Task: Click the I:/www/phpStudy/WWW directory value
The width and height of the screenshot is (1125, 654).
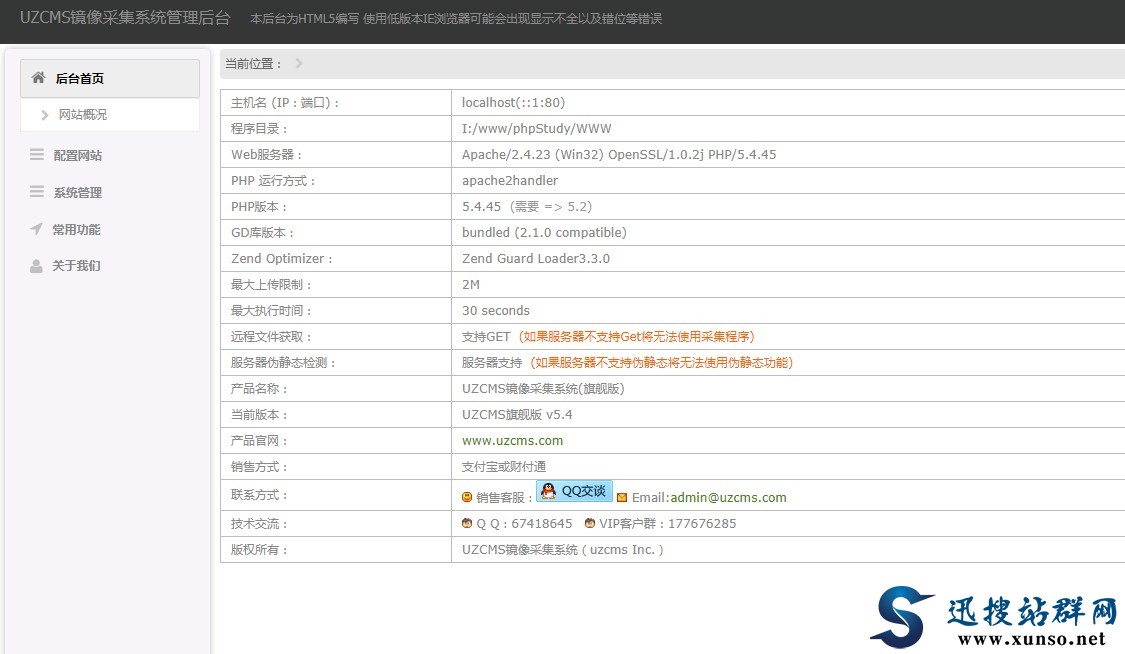Action: point(537,128)
